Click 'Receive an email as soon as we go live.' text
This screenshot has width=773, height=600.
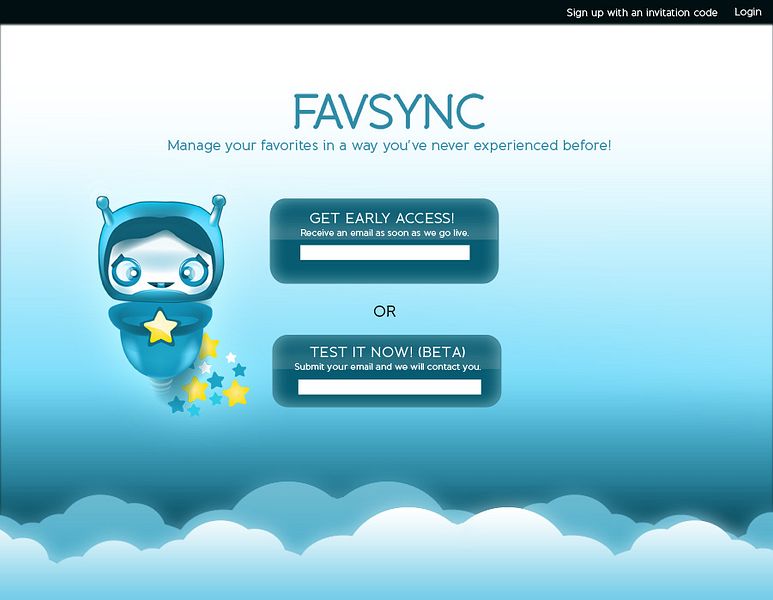tap(385, 233)
